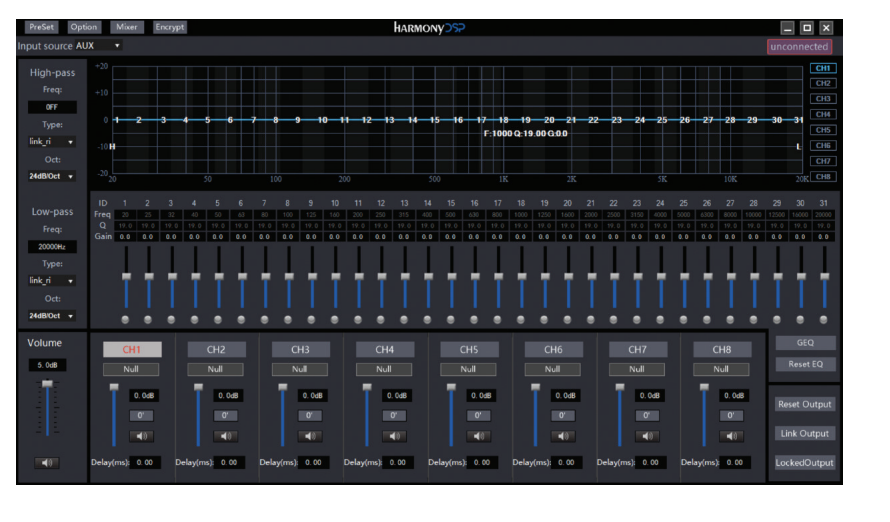Mute the master Volume speaker icon

(47, 462)
